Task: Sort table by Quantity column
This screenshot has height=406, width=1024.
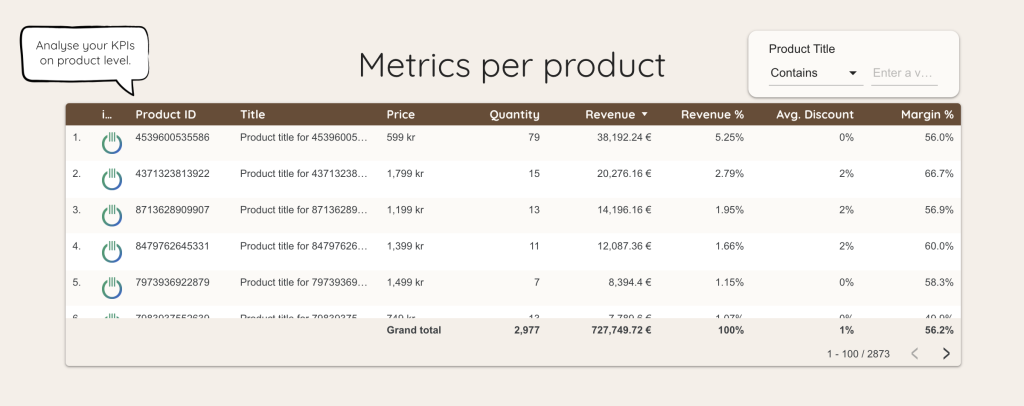Action: pyautogui.click(x=514, y=115)
